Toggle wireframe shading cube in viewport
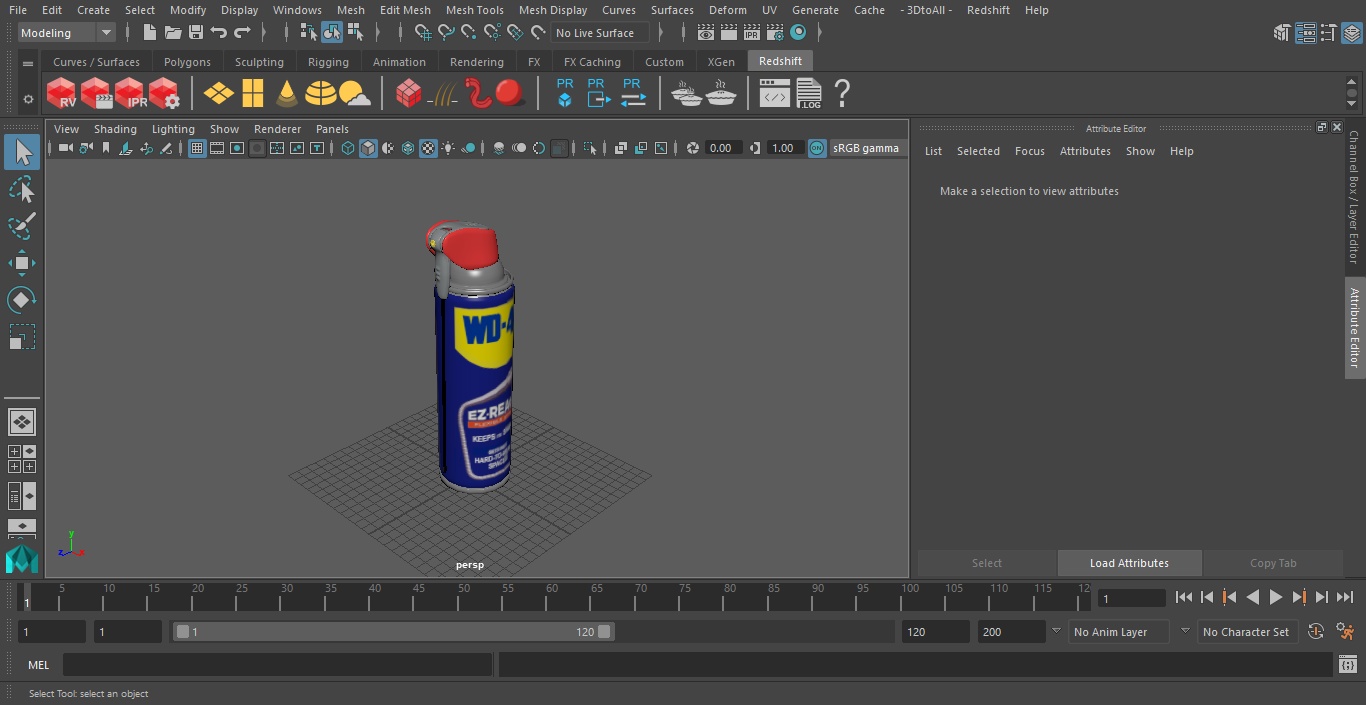This screenshot has height=705, width=1366. point(348,148)
